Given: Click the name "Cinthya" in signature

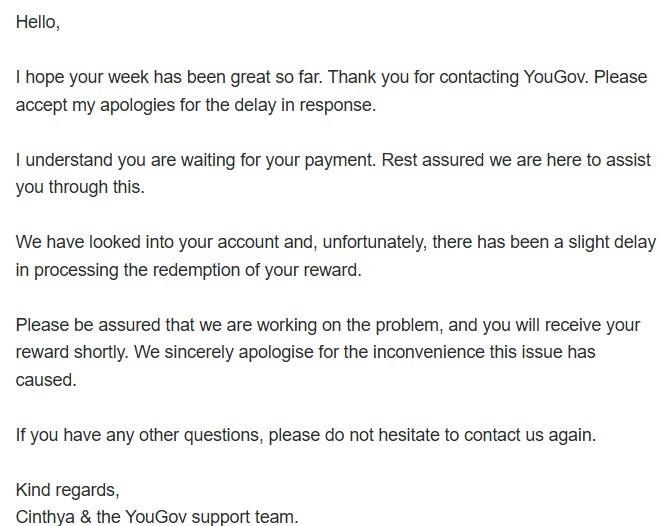Looking at the screenshot, I should point(45,517).
